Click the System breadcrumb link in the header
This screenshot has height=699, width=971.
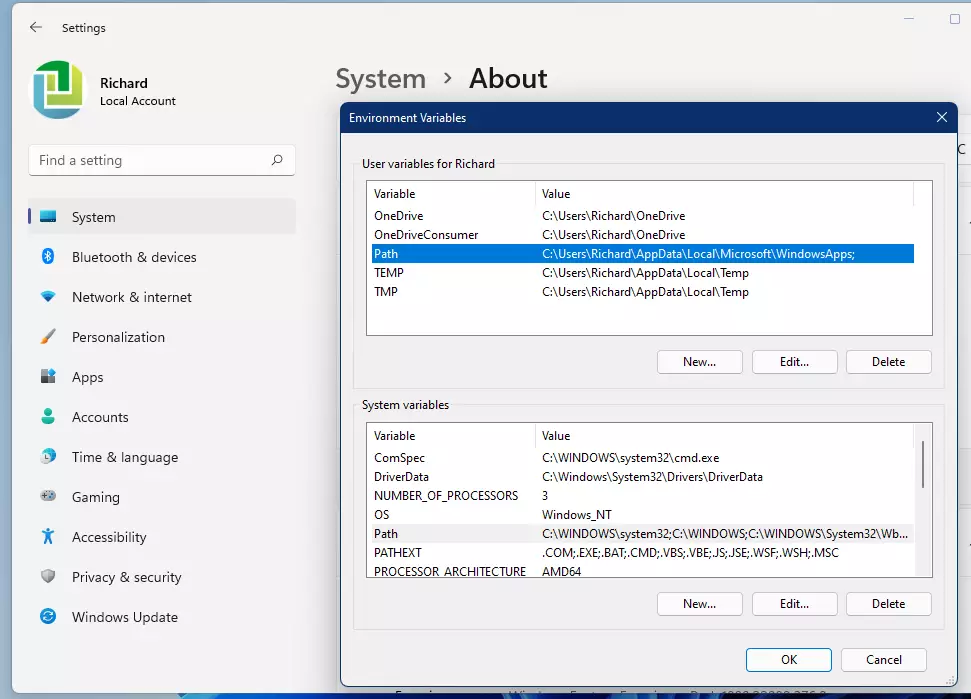tap(381, 79)
